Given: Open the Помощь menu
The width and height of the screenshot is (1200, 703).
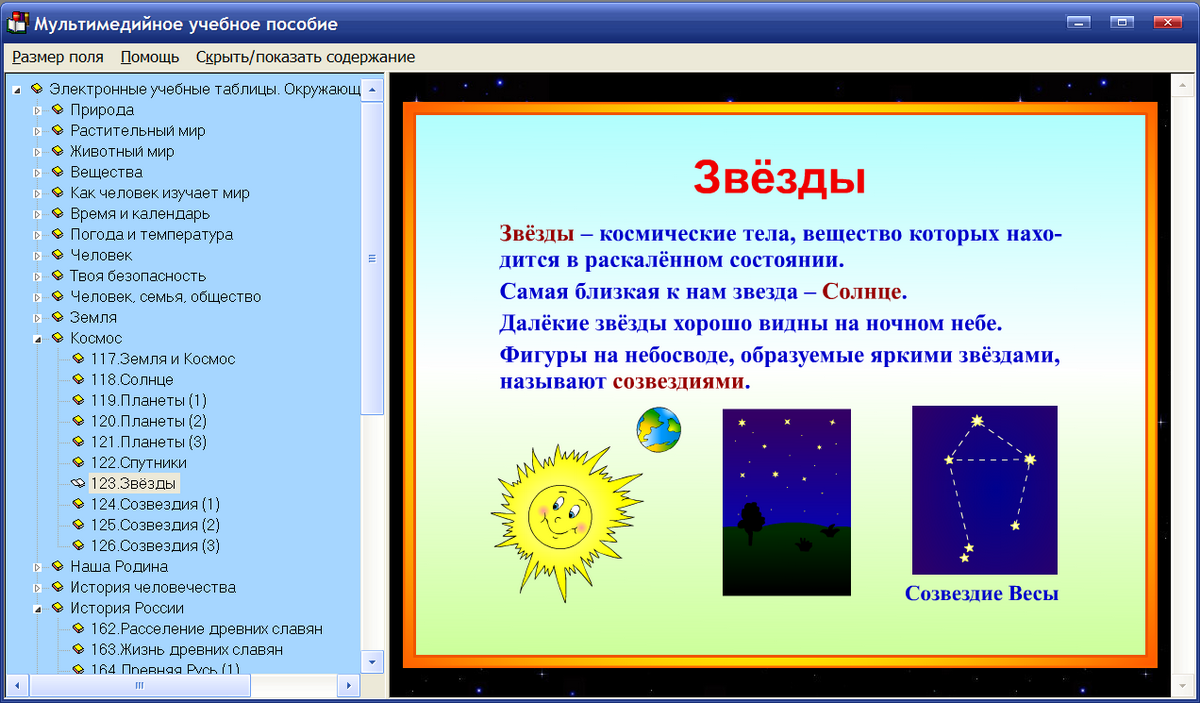Looking at the screenshot, I should tap(148, 57).
